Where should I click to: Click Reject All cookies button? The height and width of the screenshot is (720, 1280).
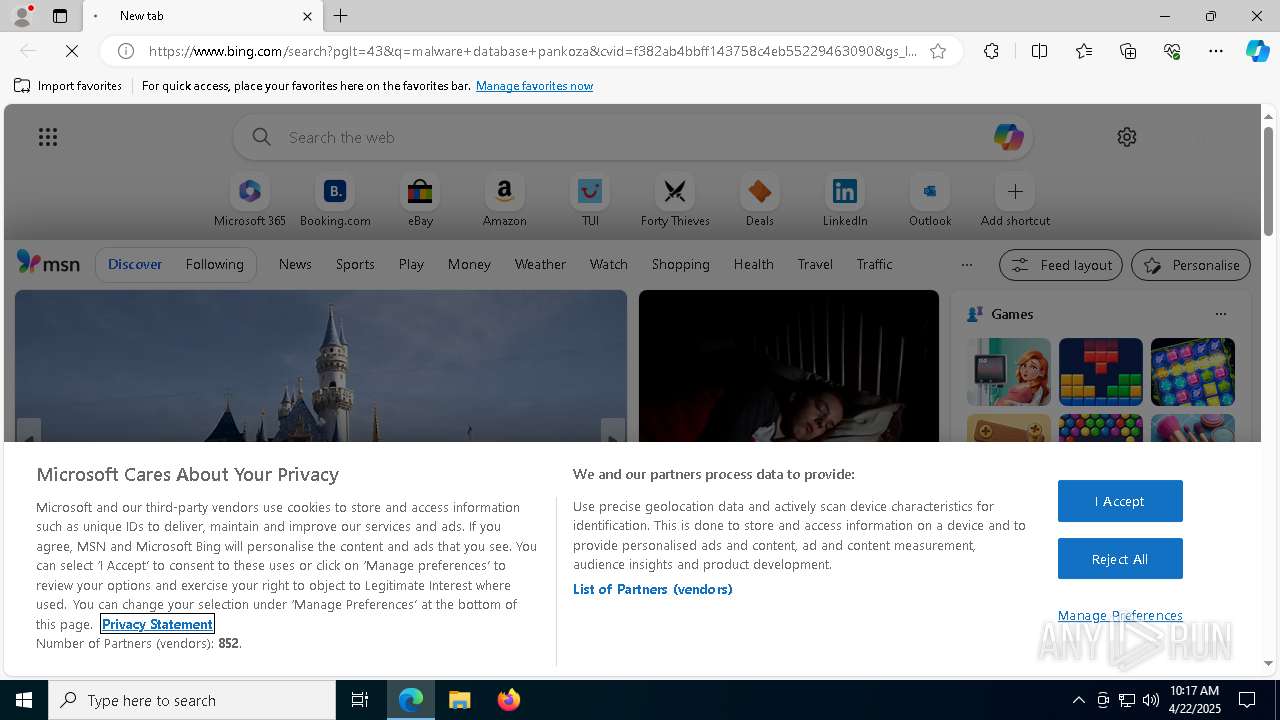tap(1120, 559)
